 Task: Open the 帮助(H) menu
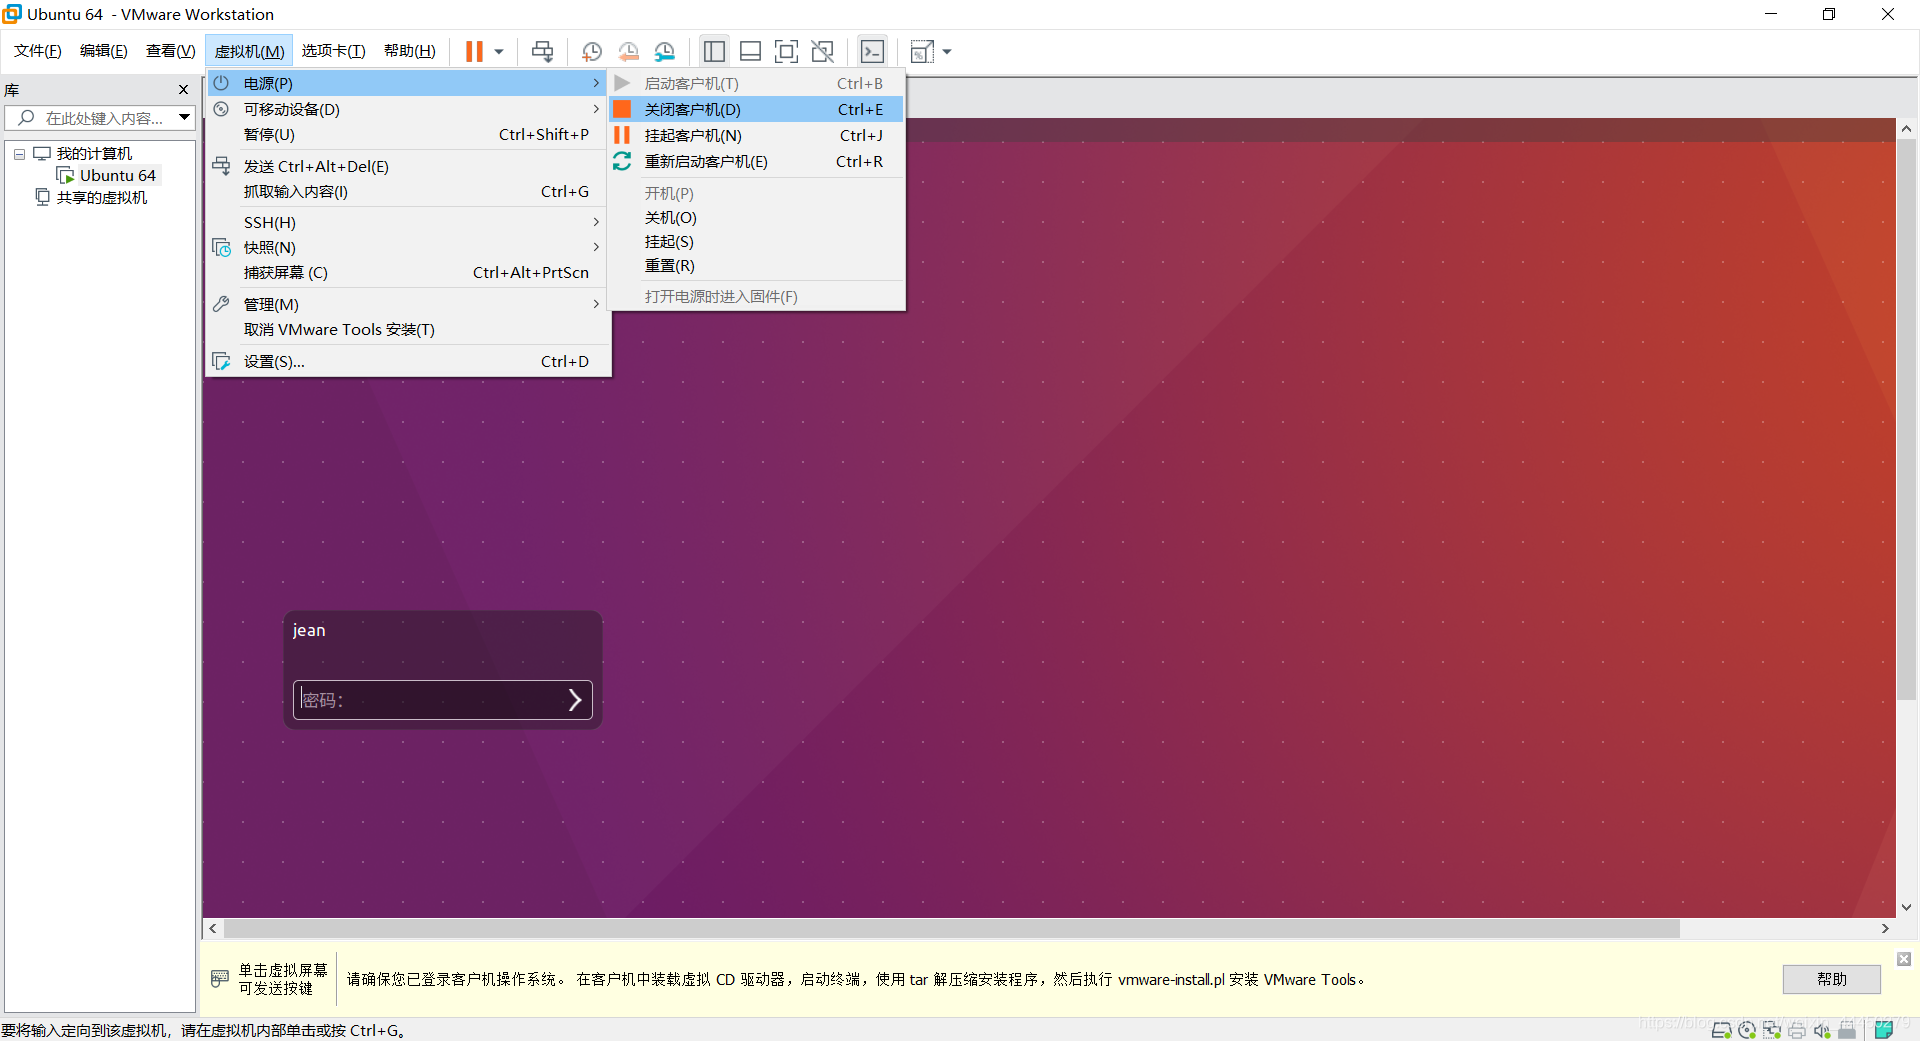410,51
